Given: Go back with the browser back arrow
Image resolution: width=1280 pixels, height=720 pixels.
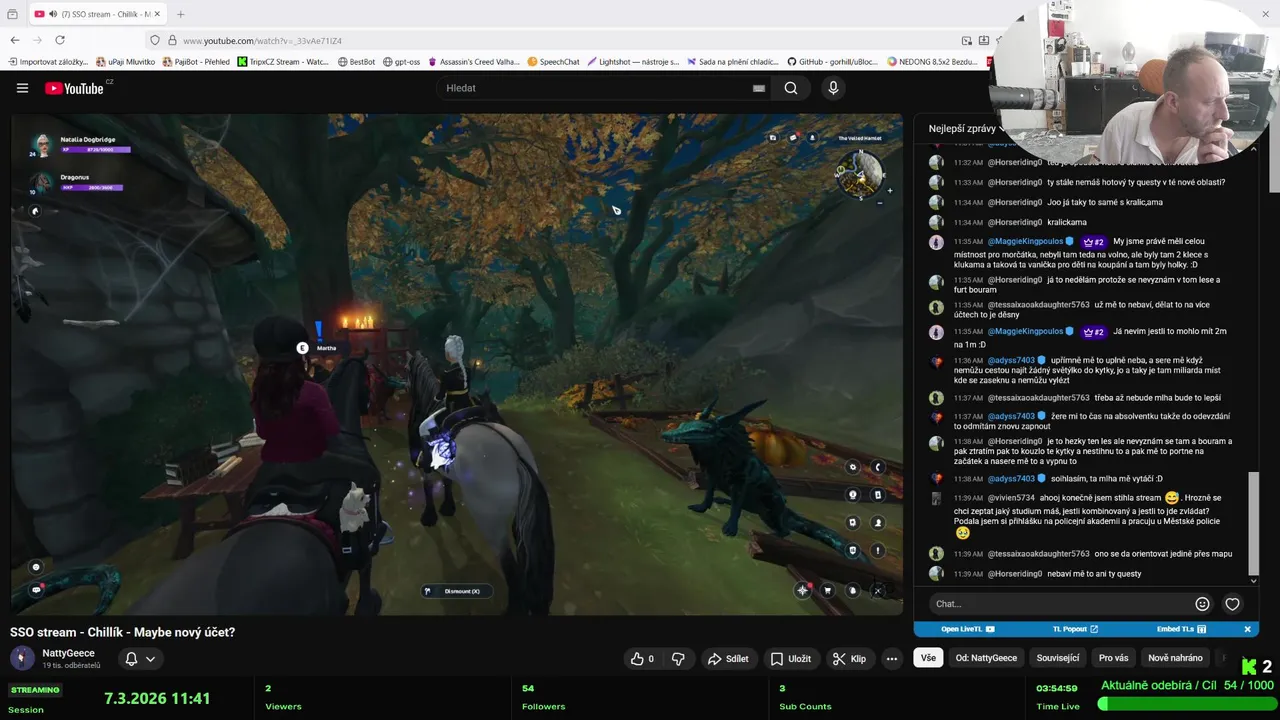Looking at the screenshot, I should pos(15,40).
